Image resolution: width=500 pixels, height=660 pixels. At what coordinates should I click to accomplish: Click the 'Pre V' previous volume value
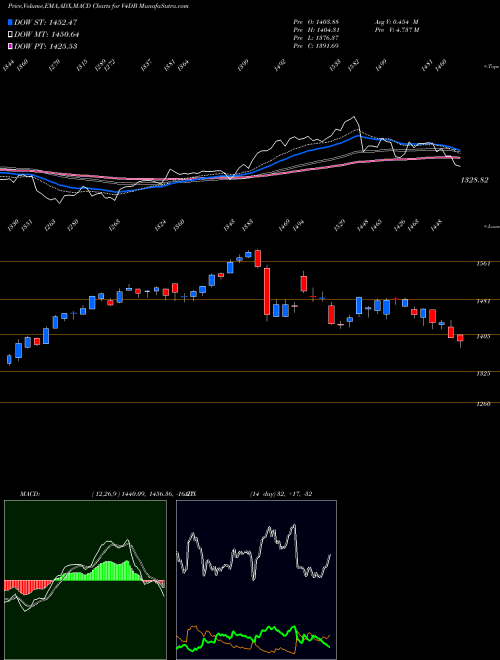tap(396, 30)
